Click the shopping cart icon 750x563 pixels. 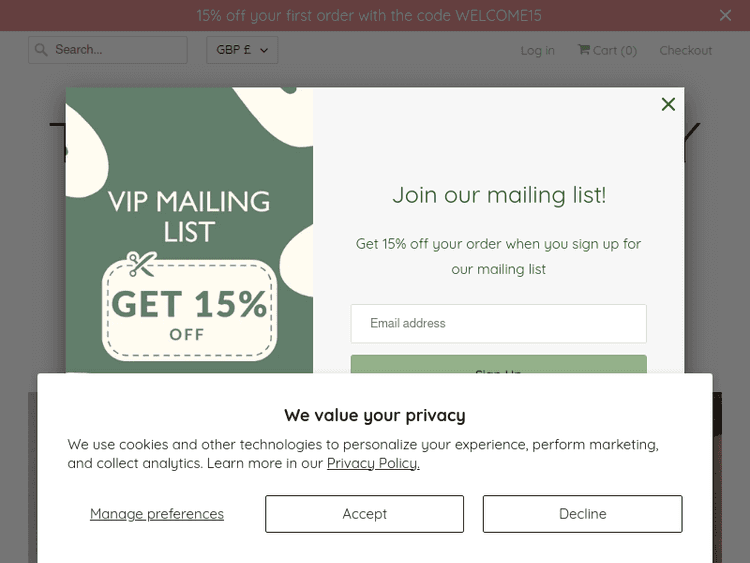coord(584,50)
